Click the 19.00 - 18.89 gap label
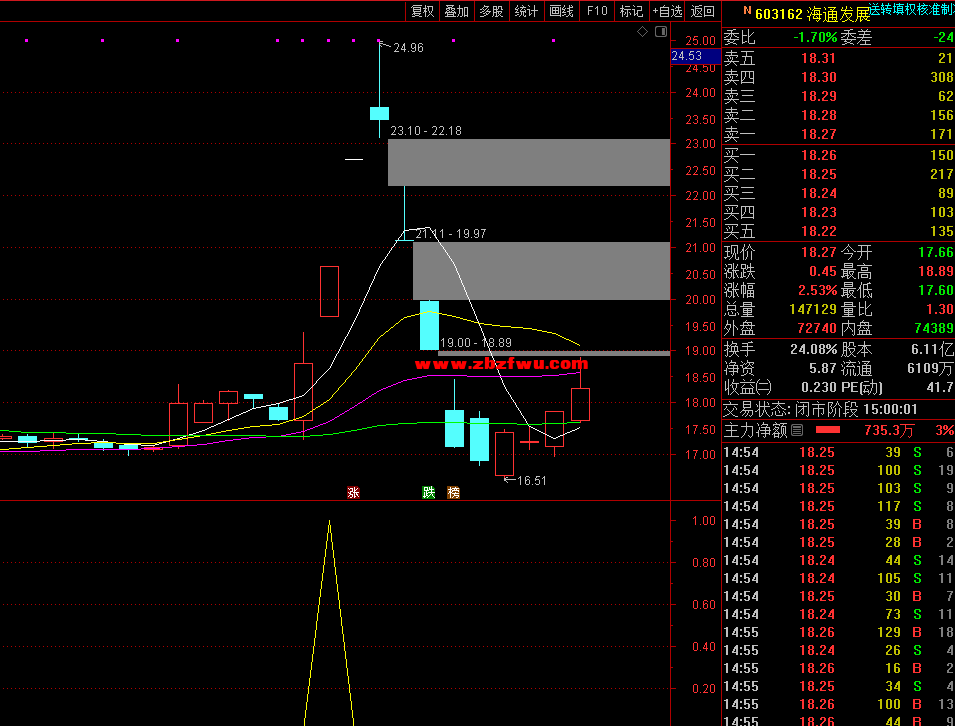Viewport: 955px width, 726px height. pyautogui.click(x=476, y=343)
